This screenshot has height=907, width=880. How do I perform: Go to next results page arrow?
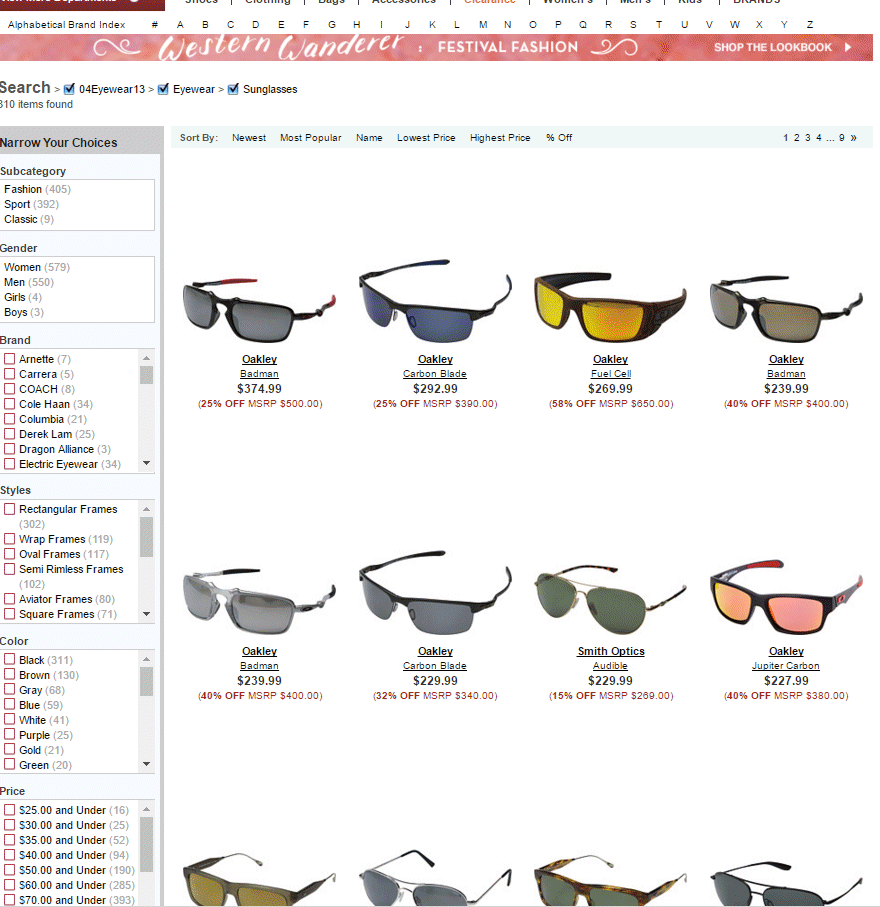point(853,138)
